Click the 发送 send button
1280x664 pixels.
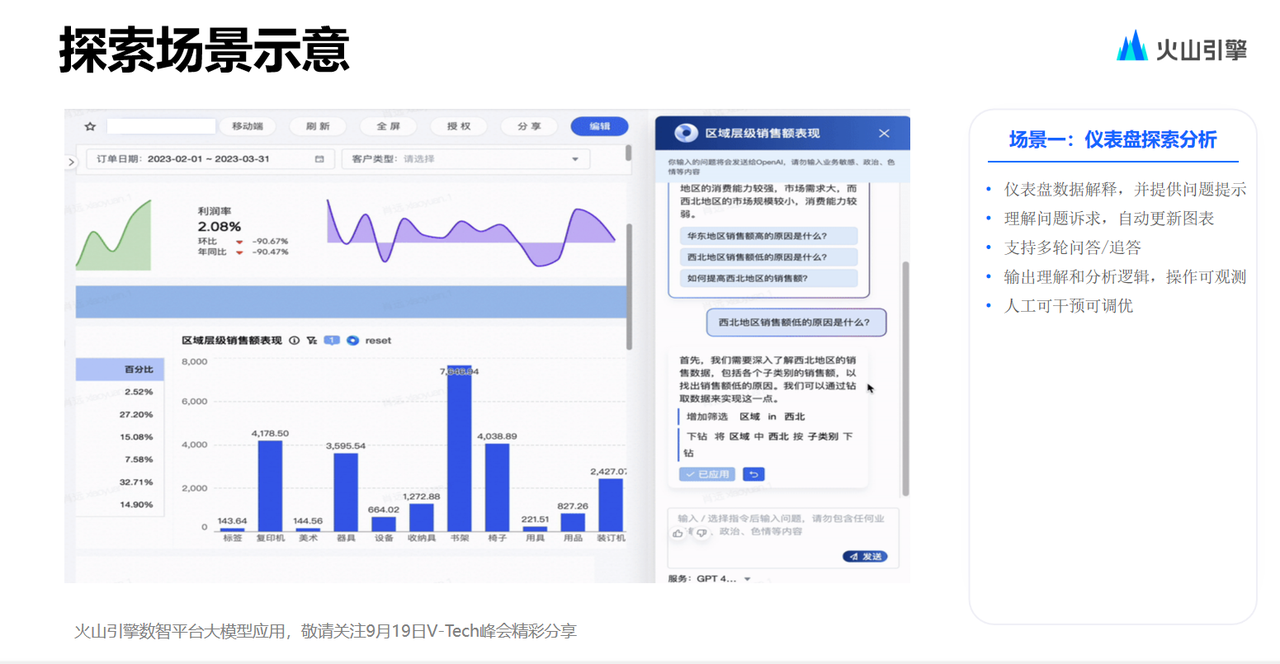[x=865, y=556]
